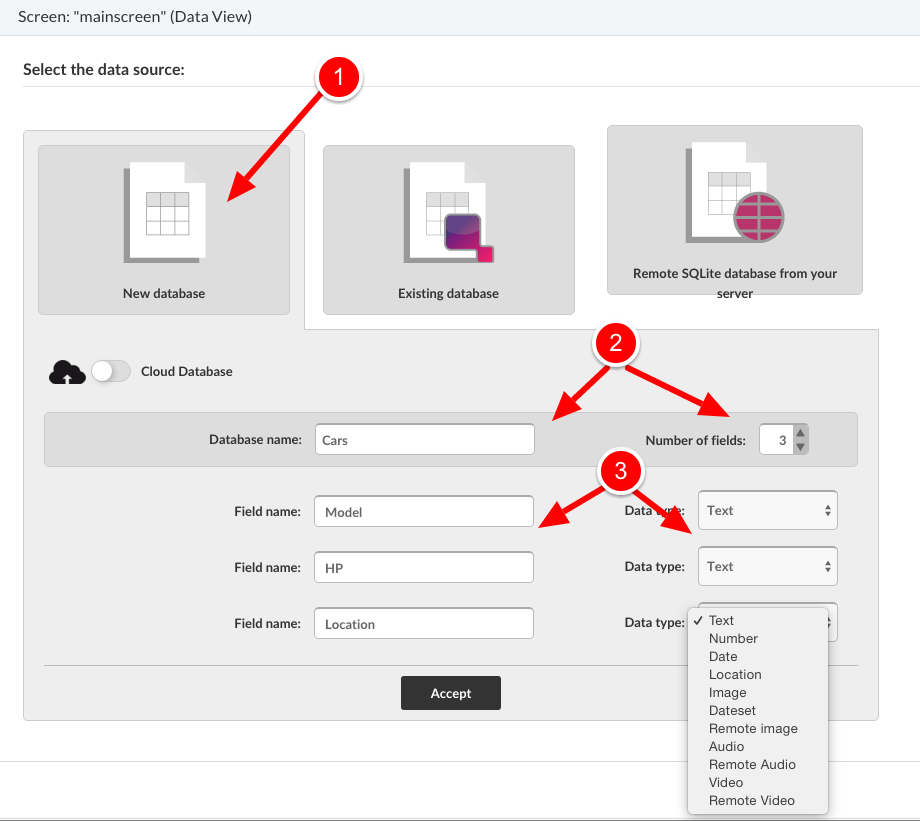The height and width of the screenshot is (821, 920).
Task: Click the cloud upload icon
Action: (67, 372)
